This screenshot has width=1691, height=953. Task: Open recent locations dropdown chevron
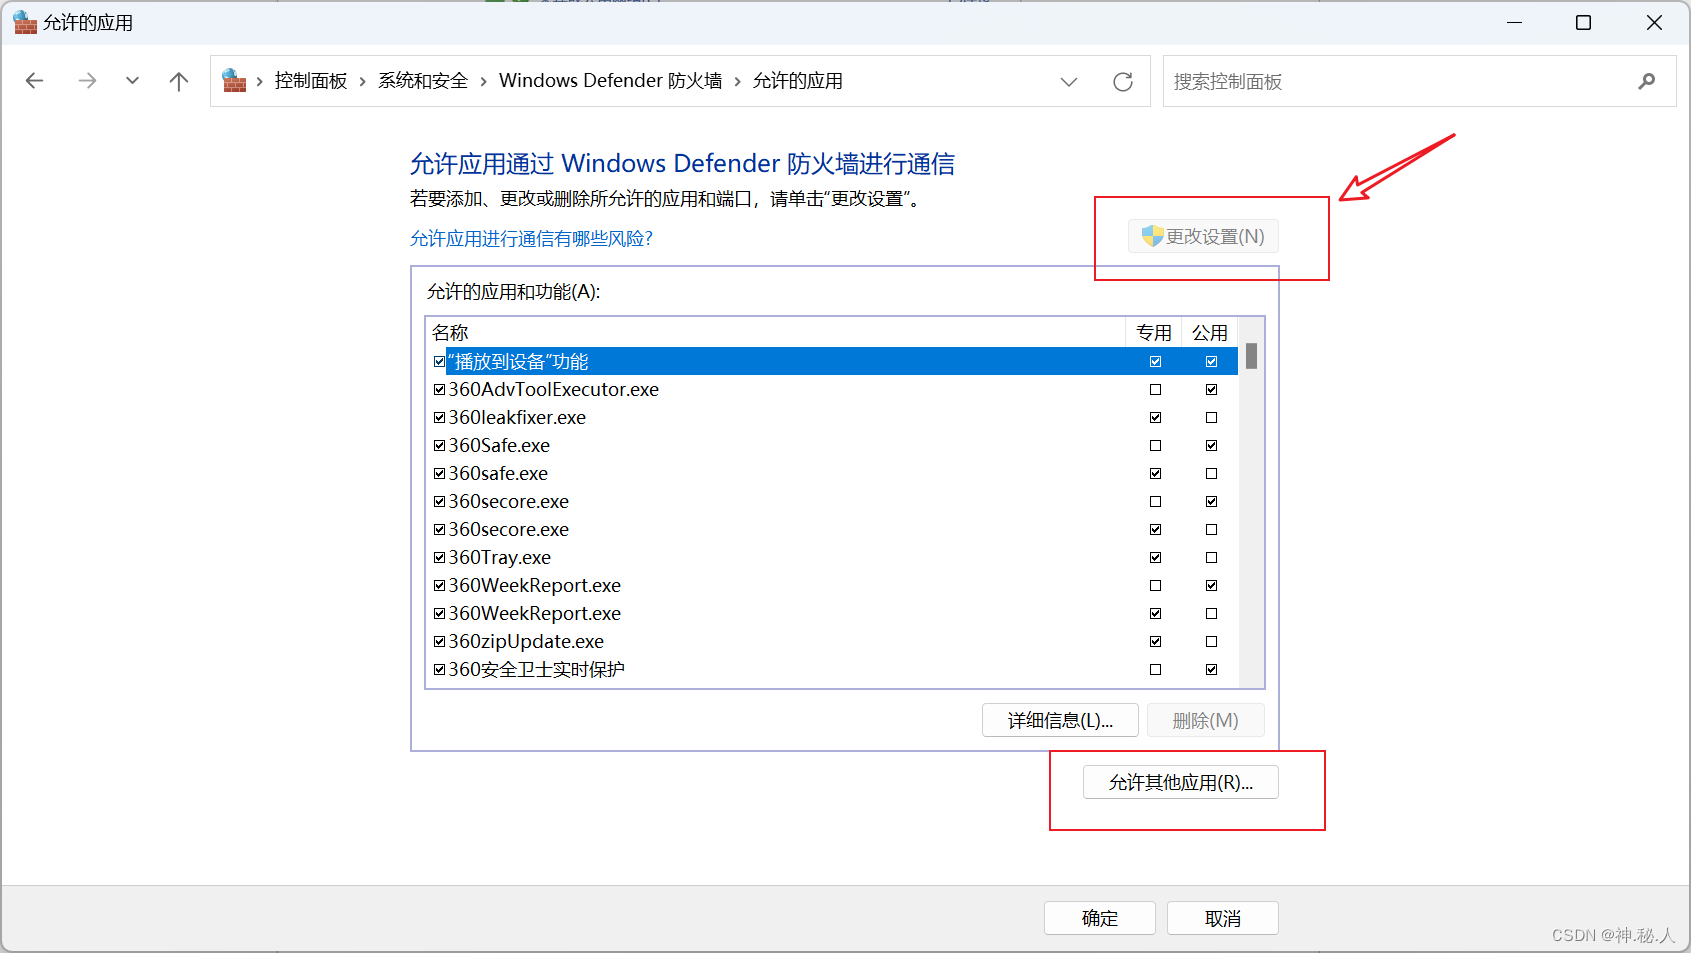pos(132,81)
